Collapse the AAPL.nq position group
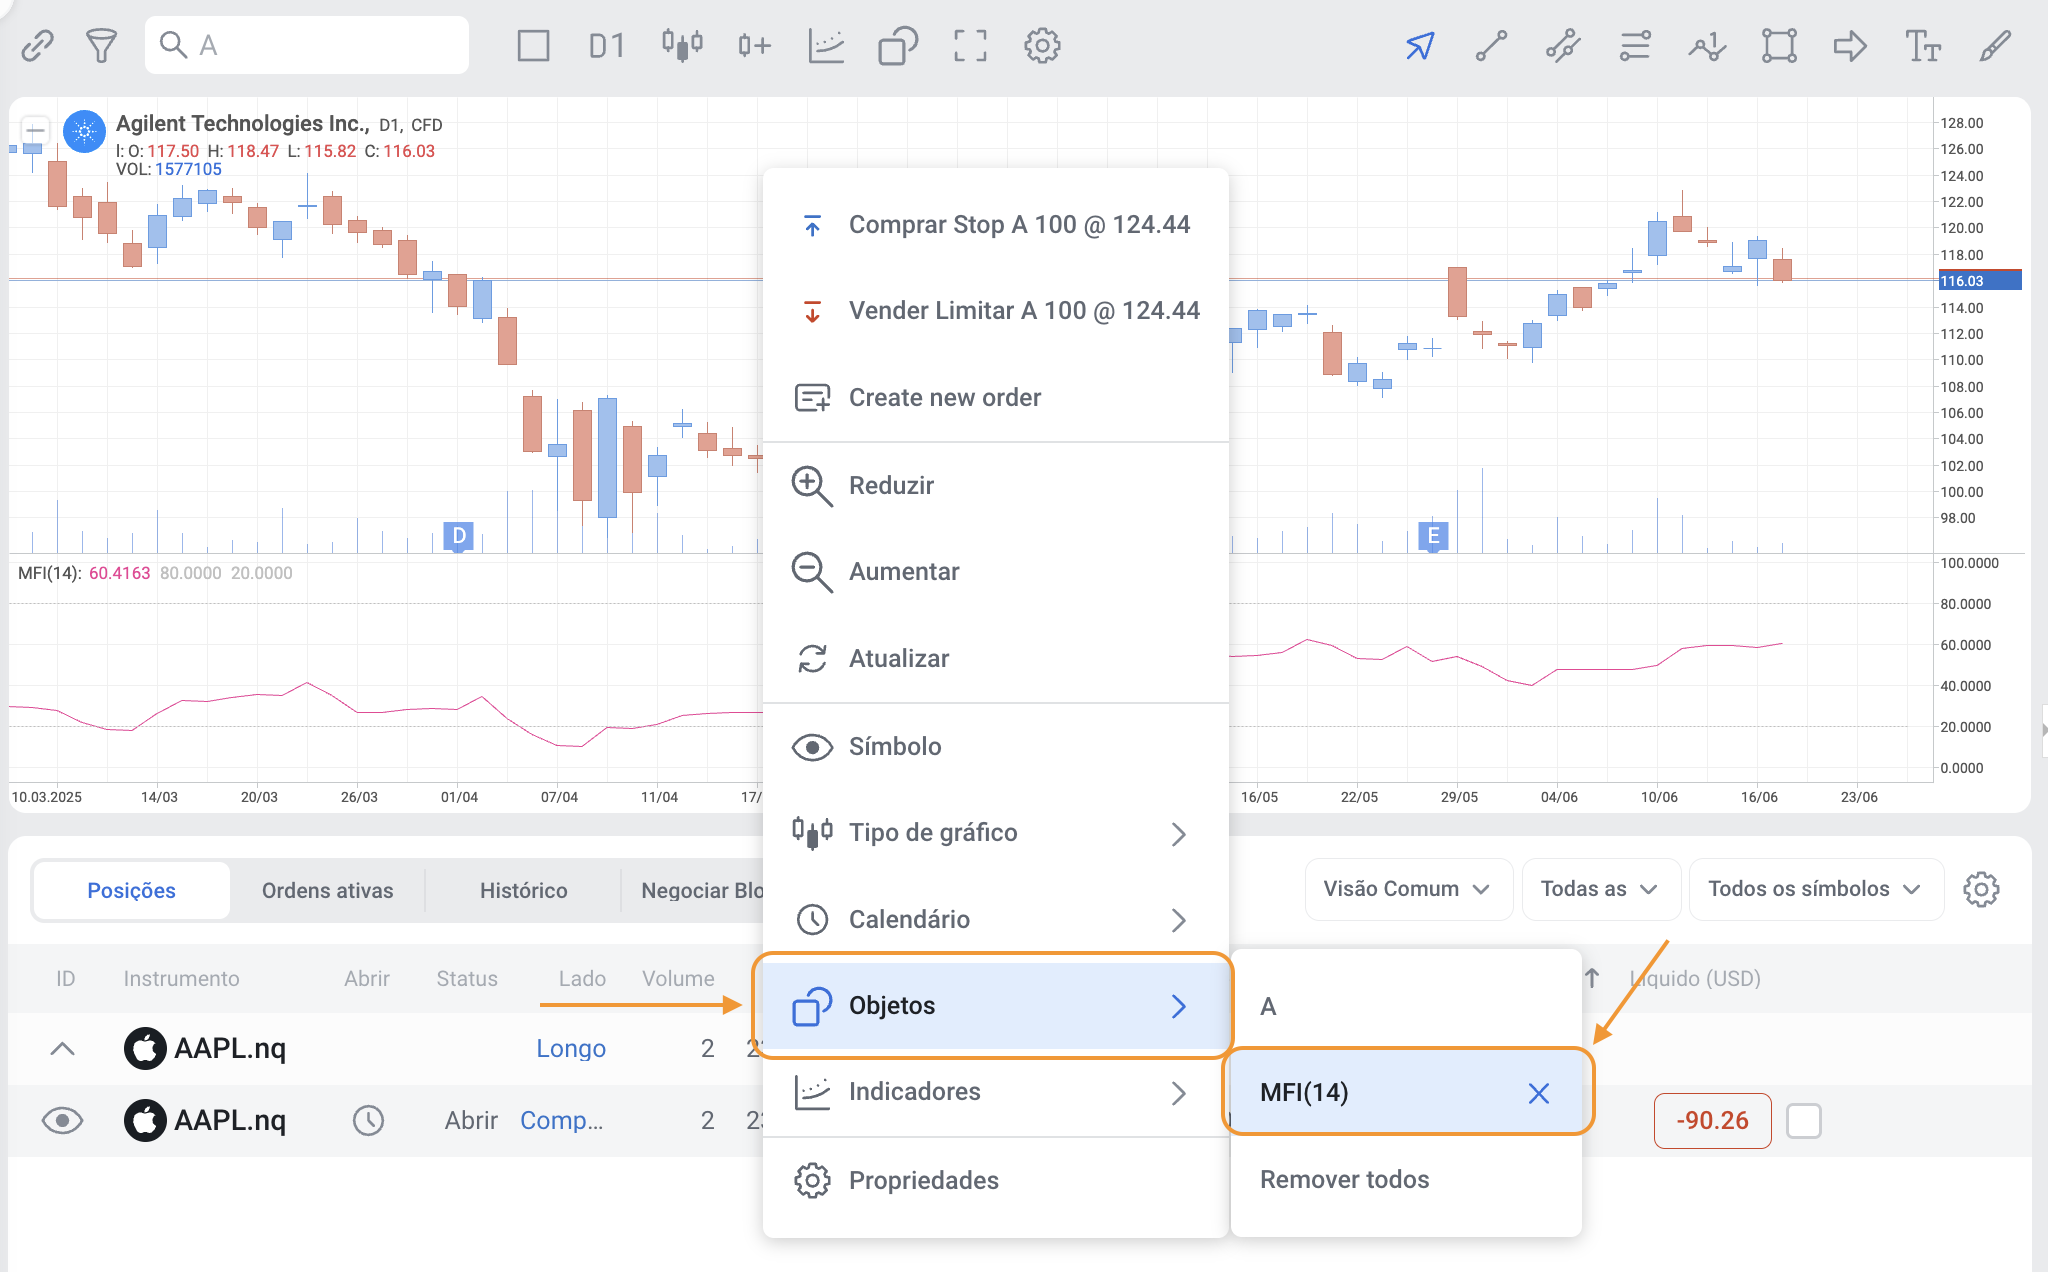2048x1272 pixels. 62,1048
